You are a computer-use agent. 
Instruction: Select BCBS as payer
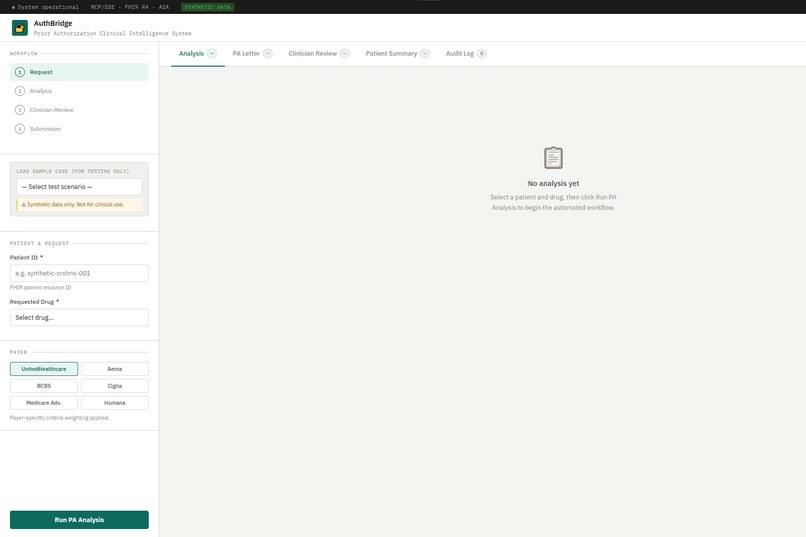coord(44,386)
